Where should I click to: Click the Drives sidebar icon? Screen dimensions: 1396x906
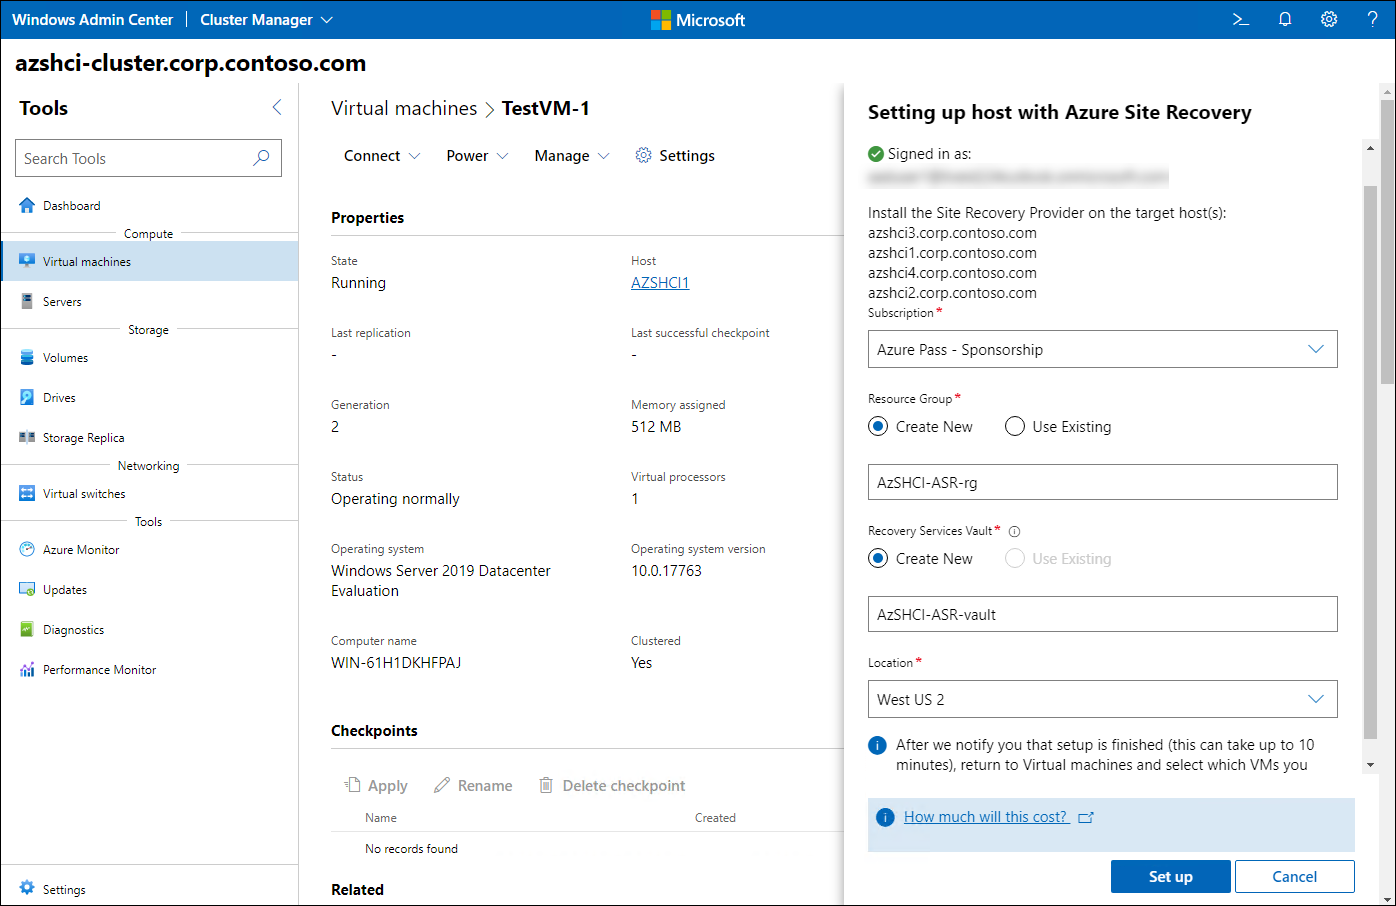tap(27, 397)
